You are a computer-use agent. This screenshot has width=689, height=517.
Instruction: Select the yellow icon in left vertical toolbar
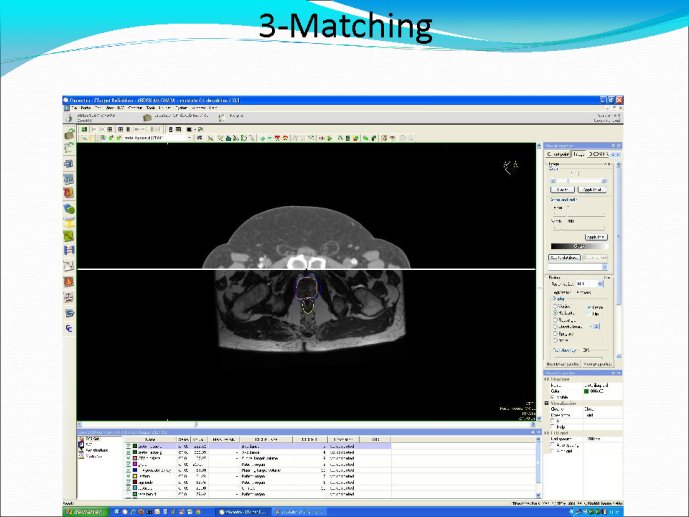69,223
